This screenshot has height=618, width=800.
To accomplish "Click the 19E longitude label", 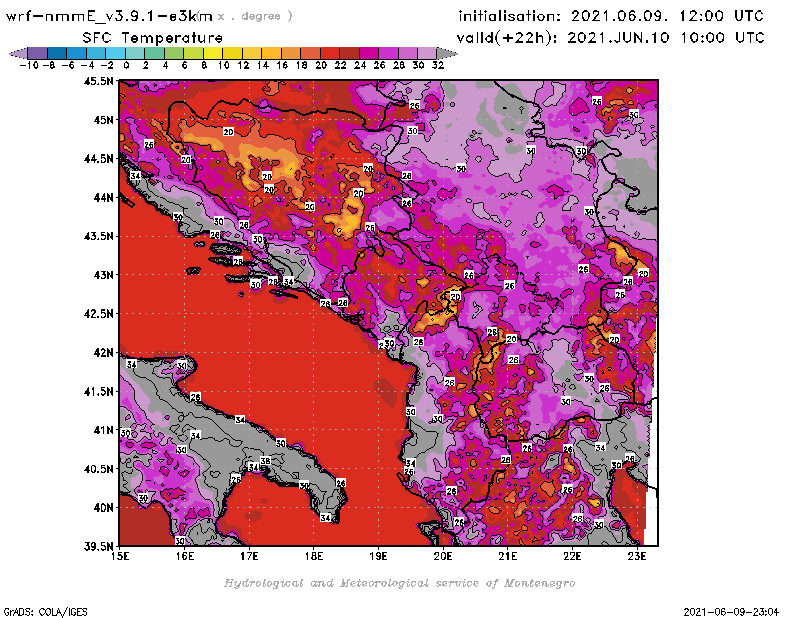I will pos(378,556).
